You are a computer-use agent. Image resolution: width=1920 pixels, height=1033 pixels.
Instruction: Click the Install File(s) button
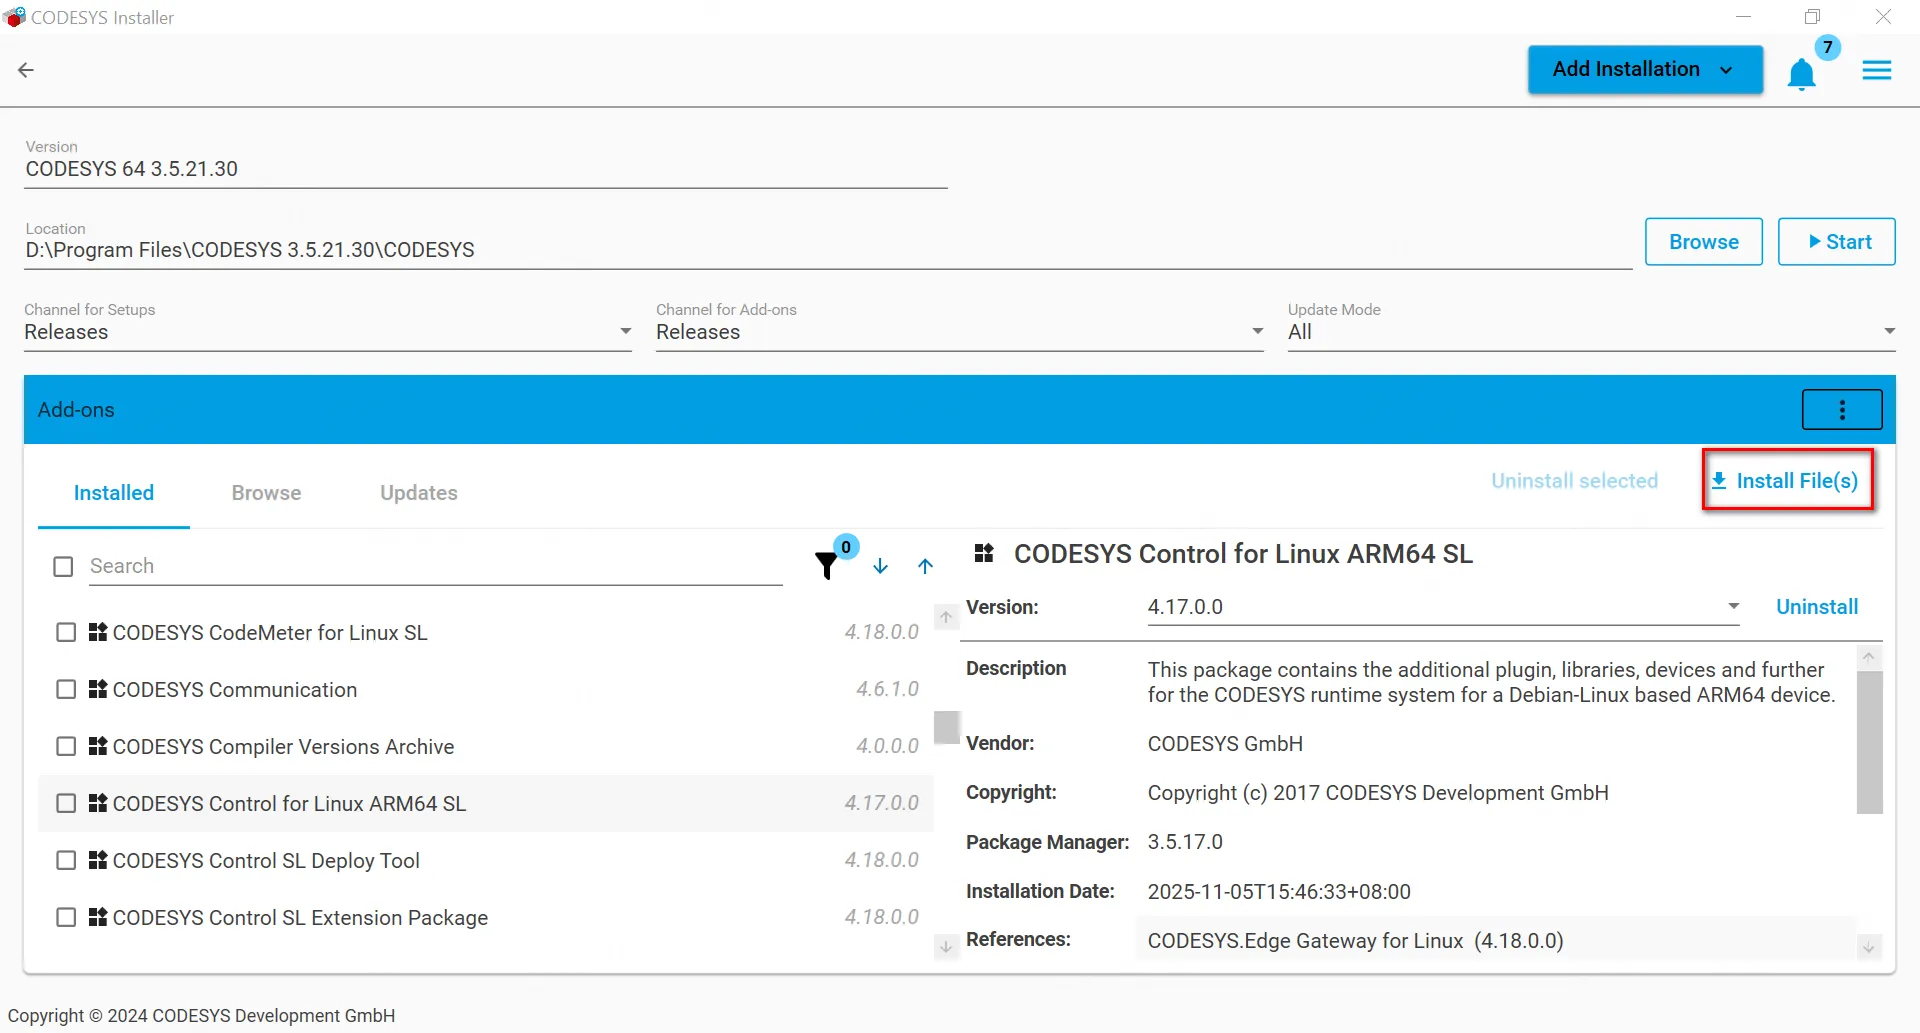point(1787,481)
